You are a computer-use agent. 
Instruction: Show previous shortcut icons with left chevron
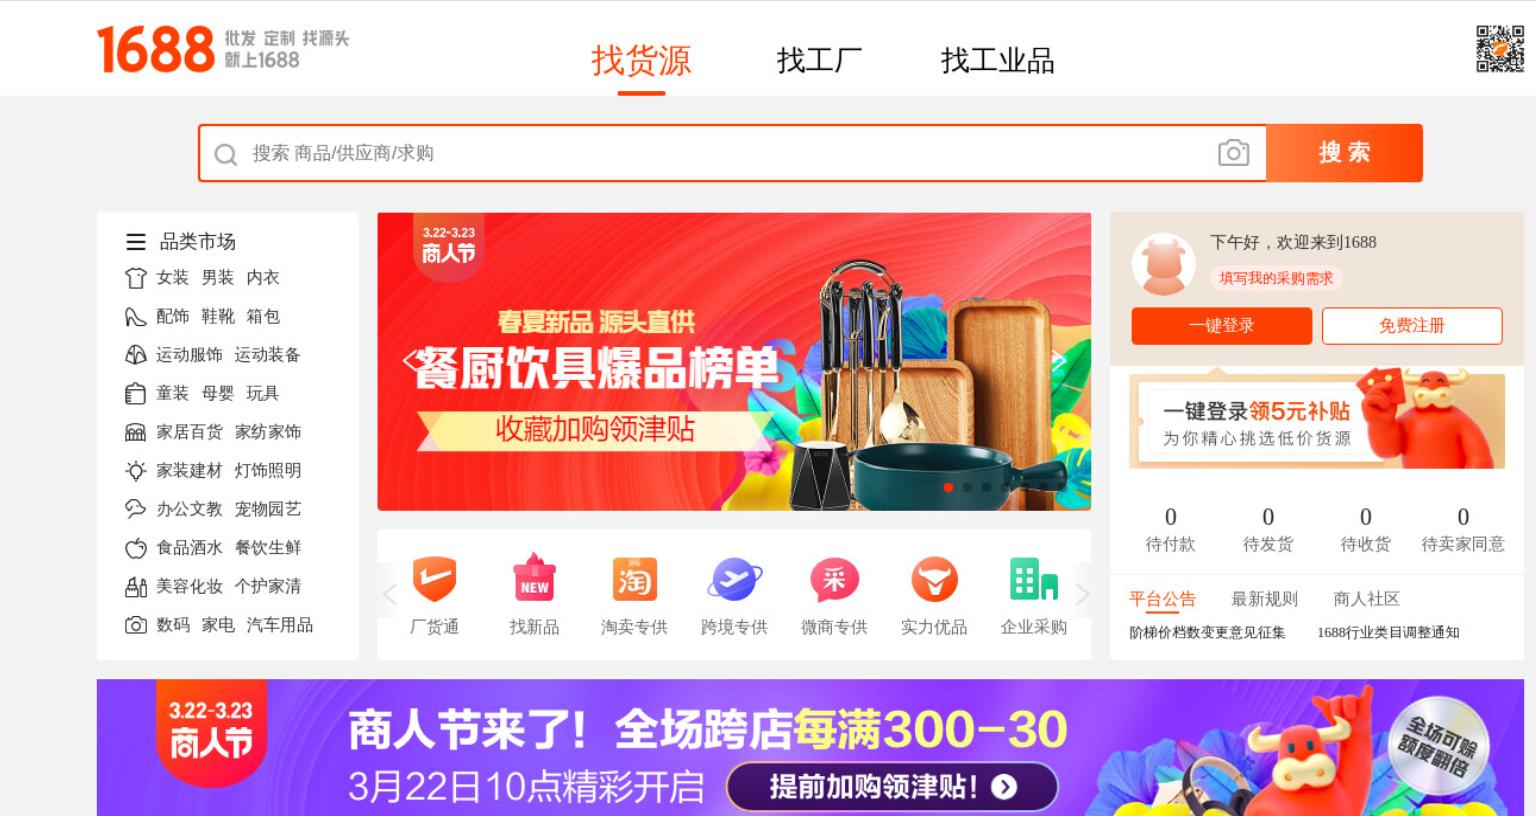click(x=390, y=595)
